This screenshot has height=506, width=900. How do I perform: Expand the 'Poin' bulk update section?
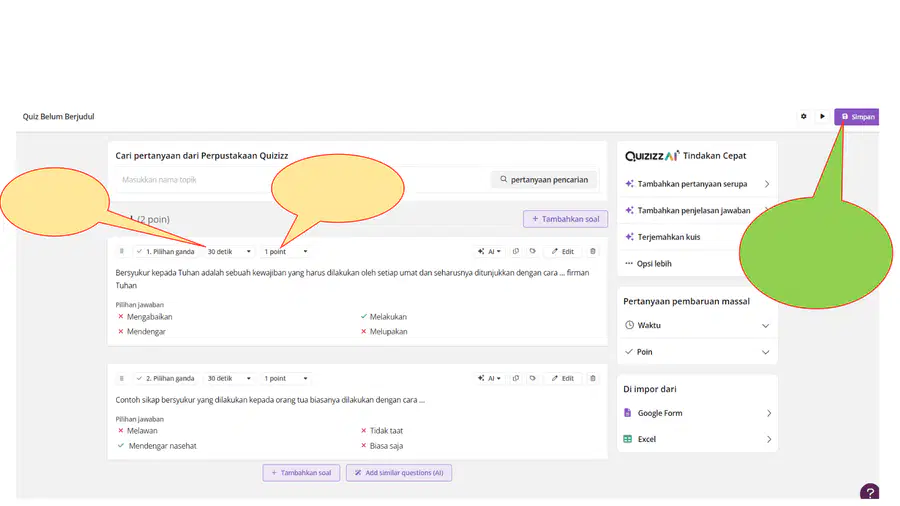tap(697, 352)
